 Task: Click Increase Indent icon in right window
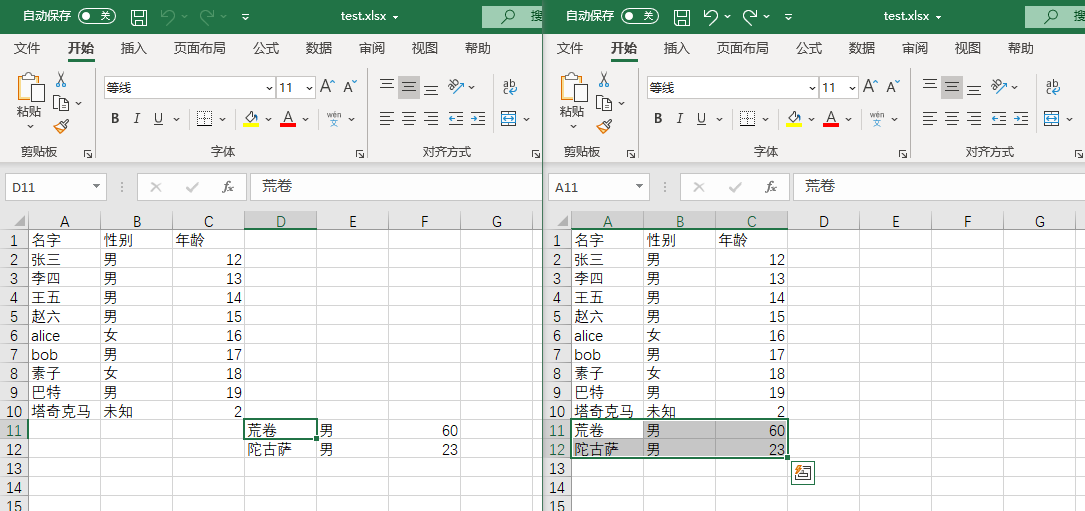(x=1021, y=119)
